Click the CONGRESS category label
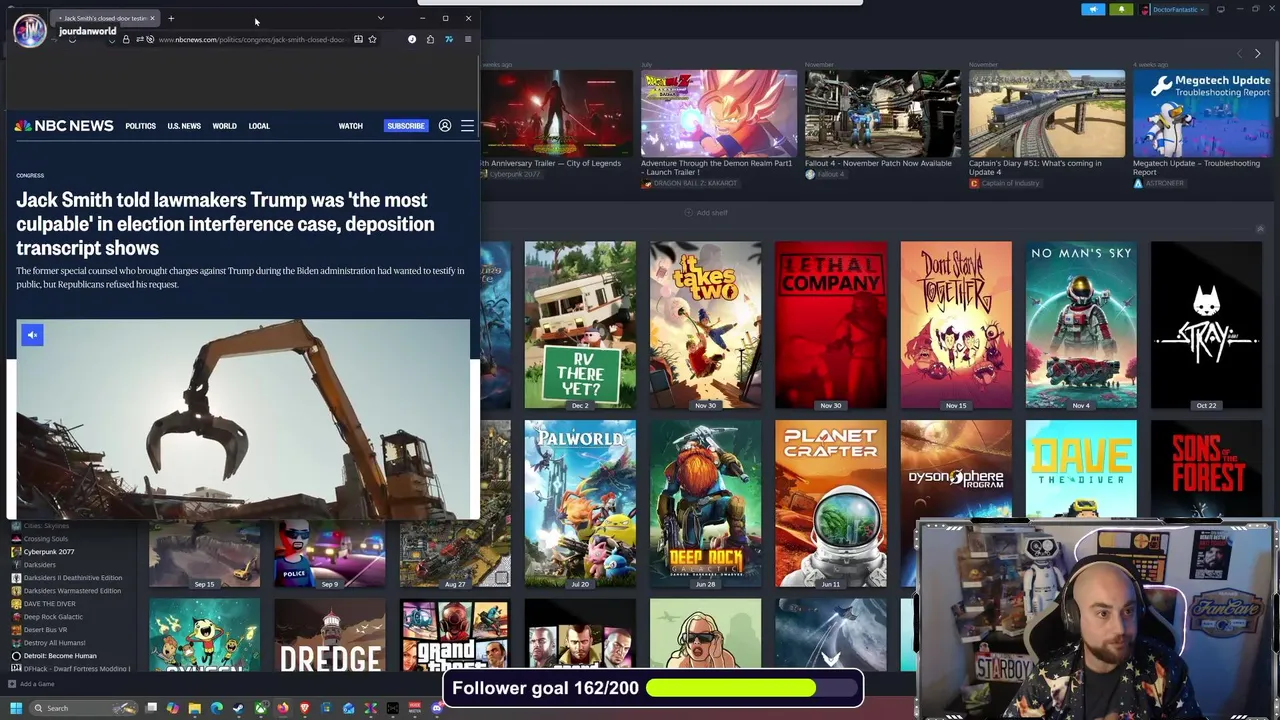 click(x=30, y=176)
